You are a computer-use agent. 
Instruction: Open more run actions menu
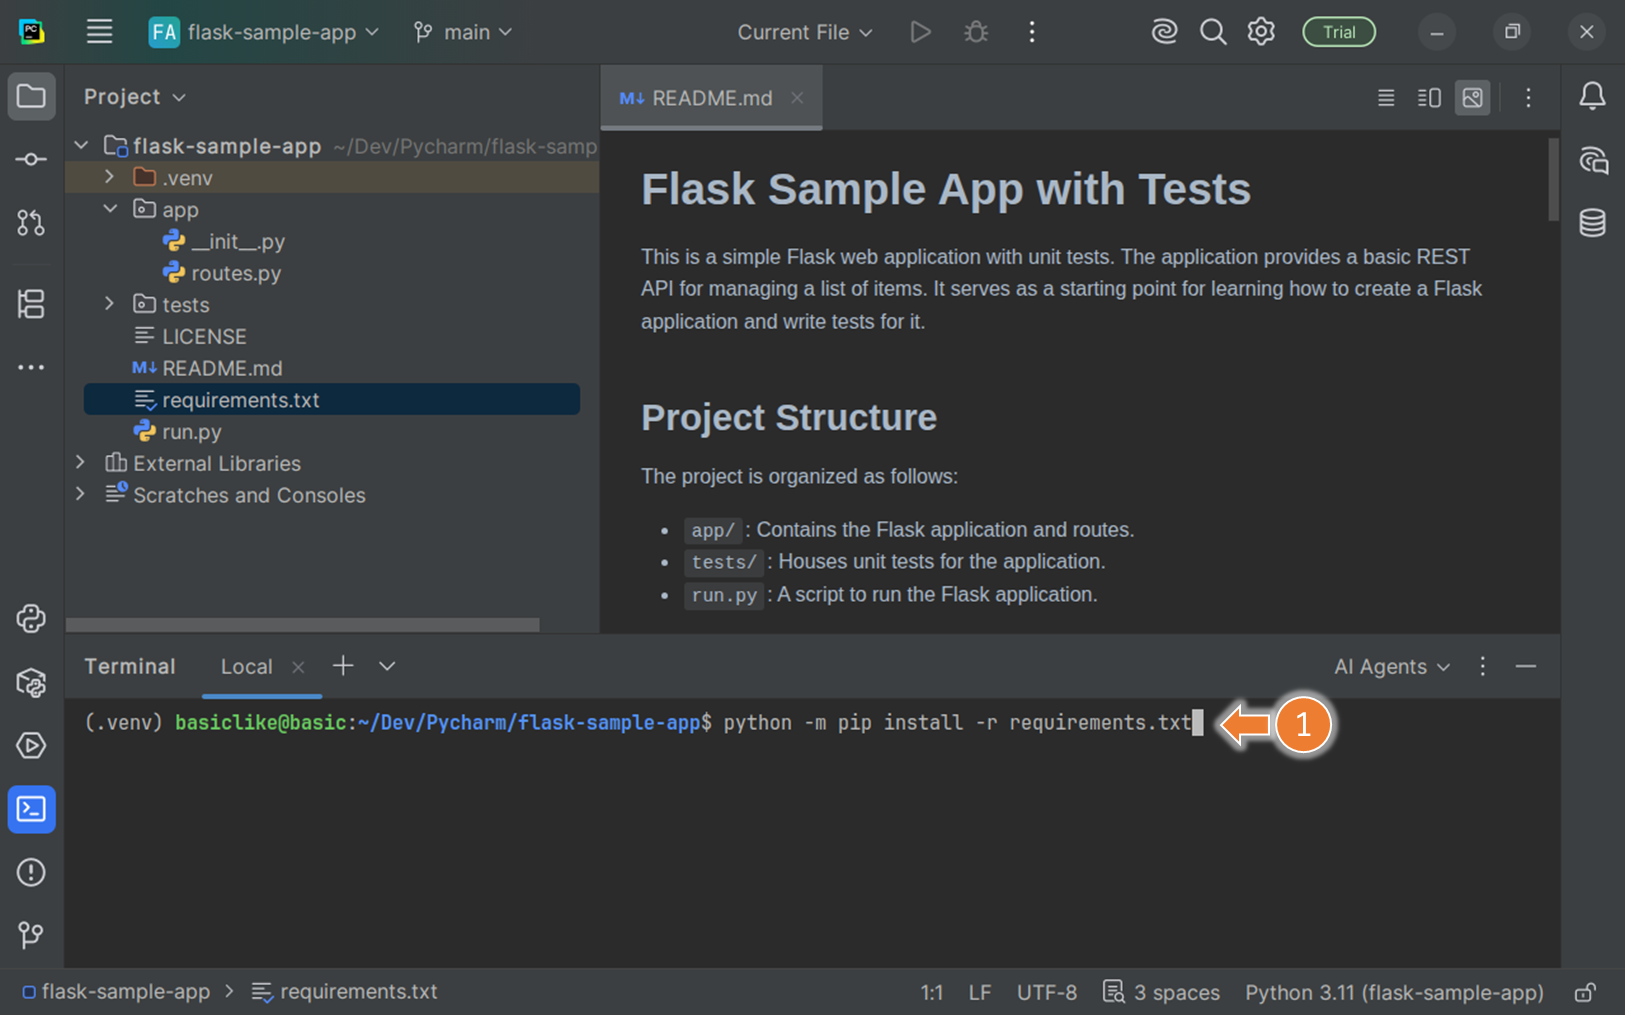(x=1032, y=32)
